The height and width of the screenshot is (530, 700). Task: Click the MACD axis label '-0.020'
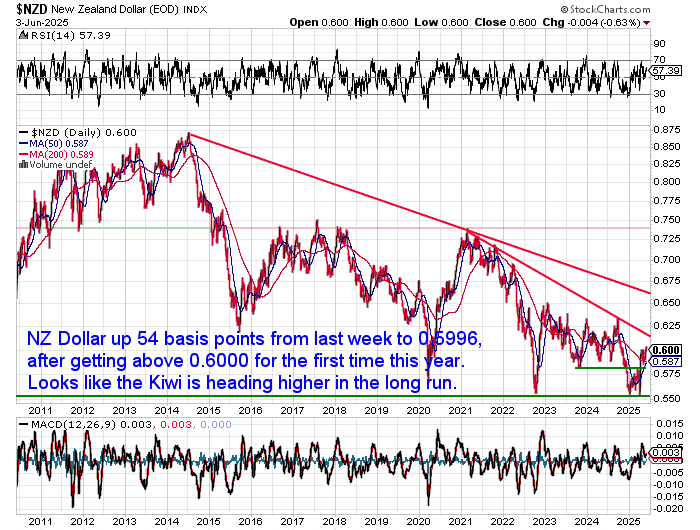(x=668, y=509)
